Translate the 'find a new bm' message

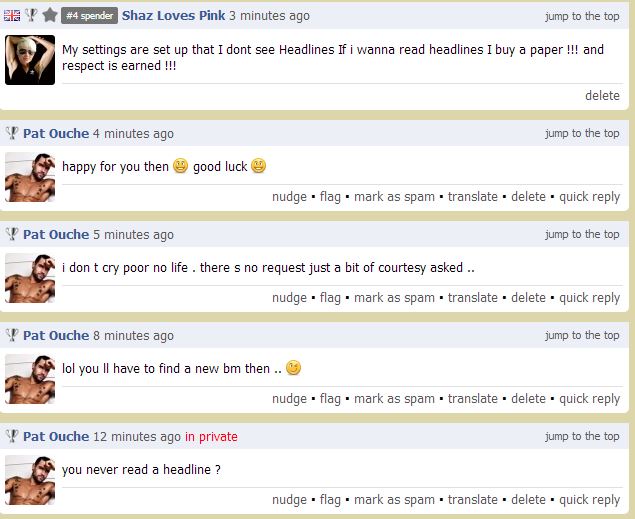click(x=473, y=399)
